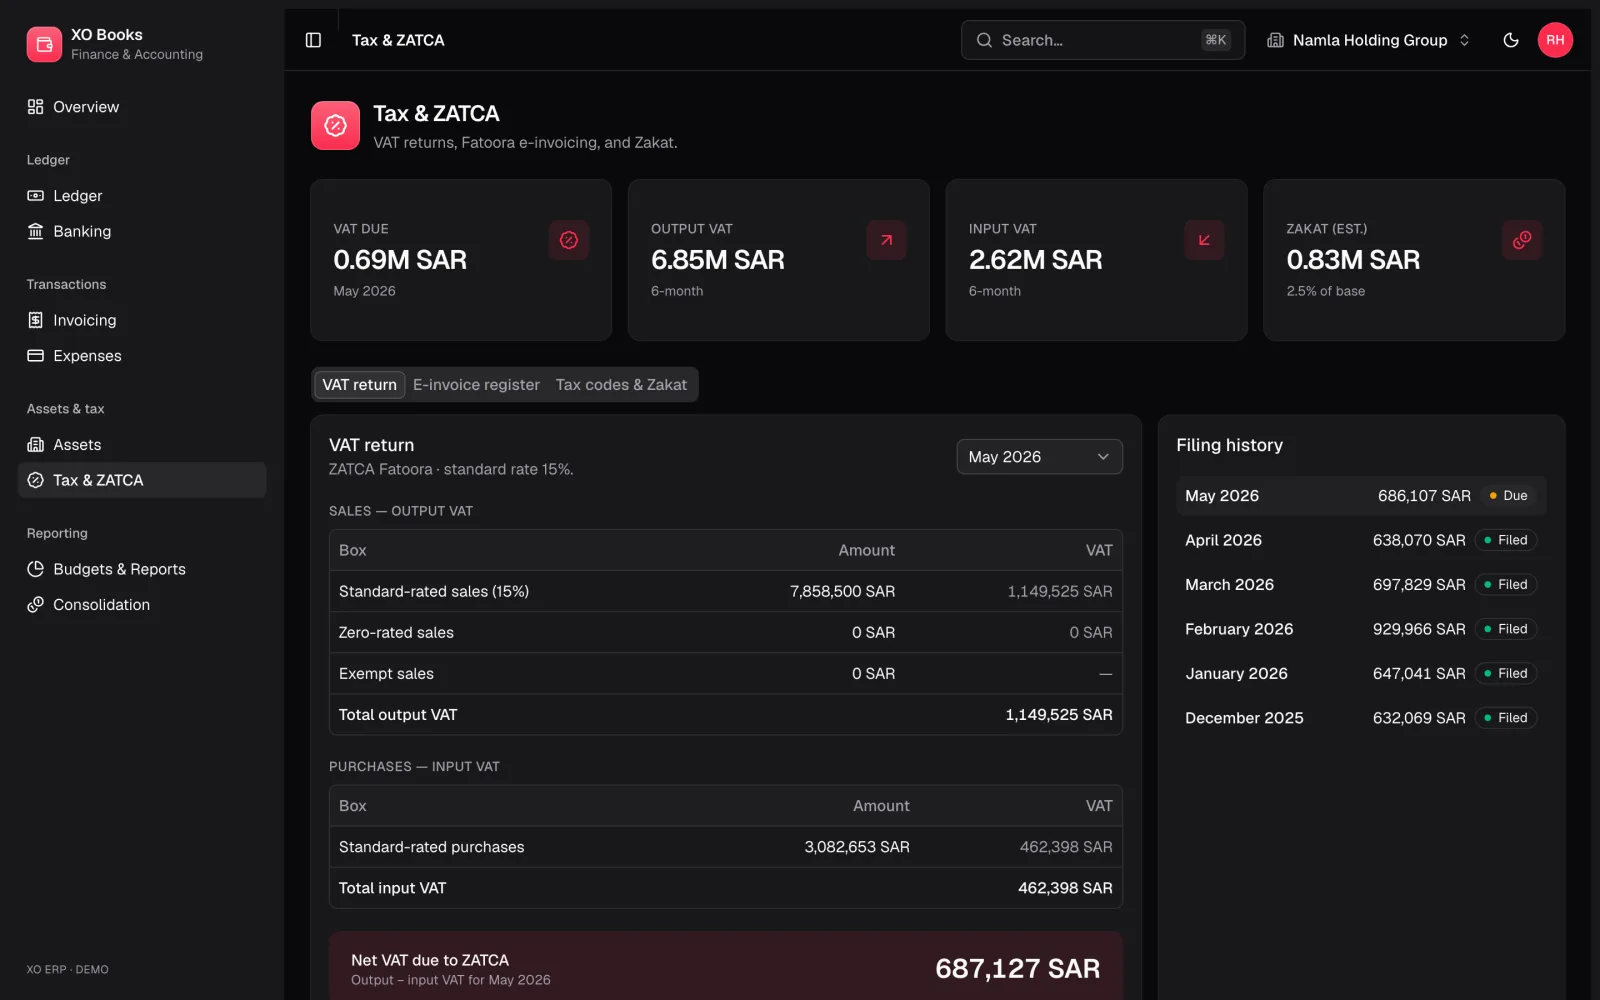Select December 2025 filing history row

pyautogui.click(x=1361, y=718)
